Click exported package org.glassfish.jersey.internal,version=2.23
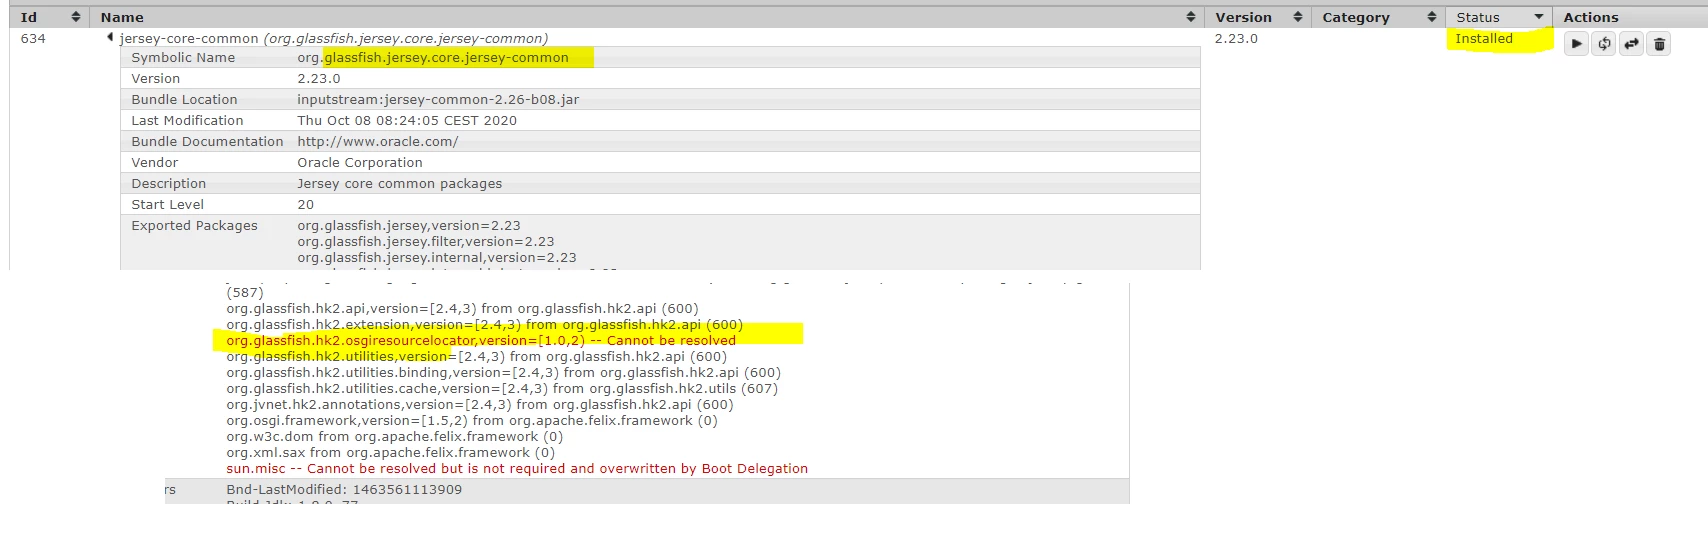Viewport: 1708px width, 537px height. [436, 257]
